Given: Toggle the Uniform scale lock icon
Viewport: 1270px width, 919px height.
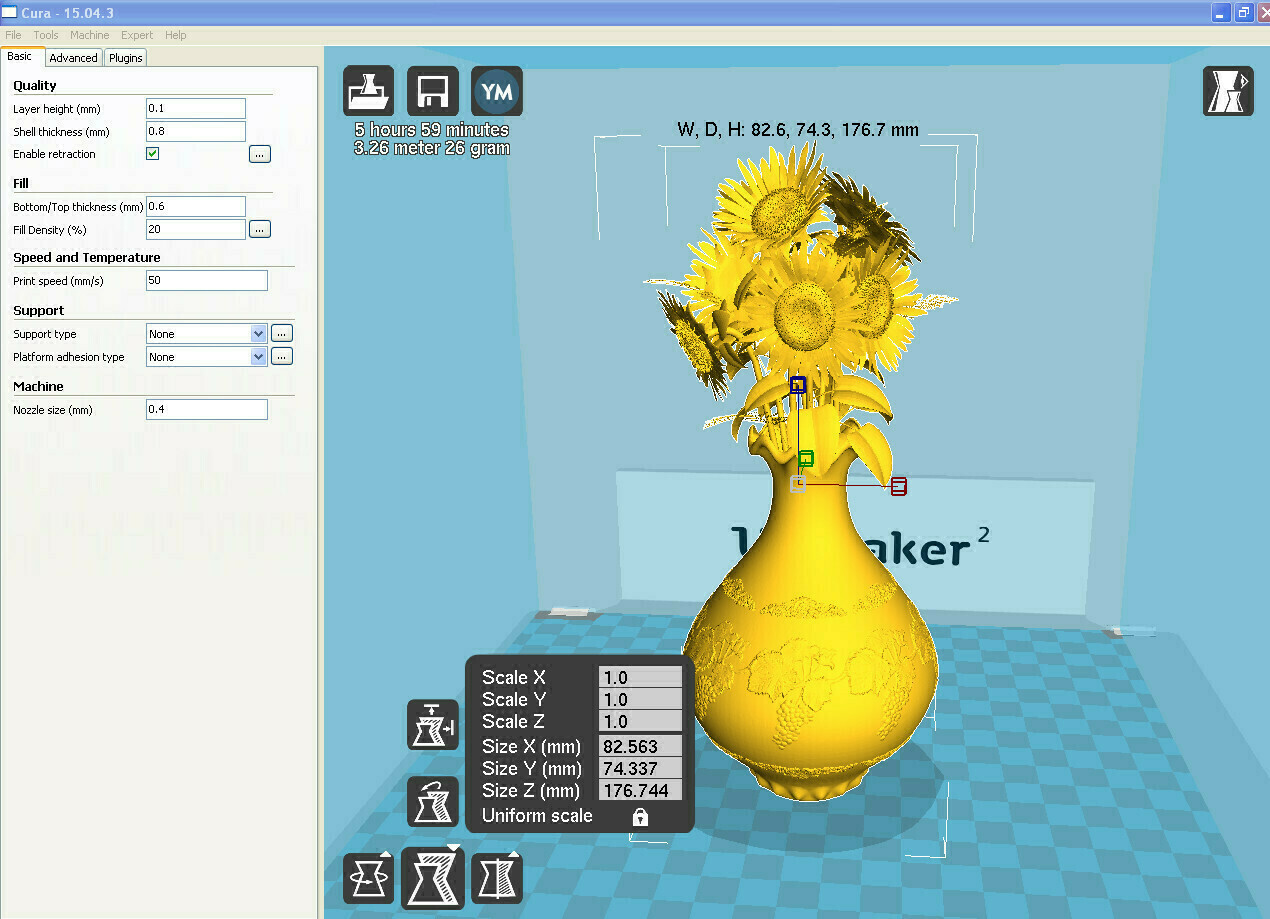Looking at the screenshot, I should click(x=640, y=817).
